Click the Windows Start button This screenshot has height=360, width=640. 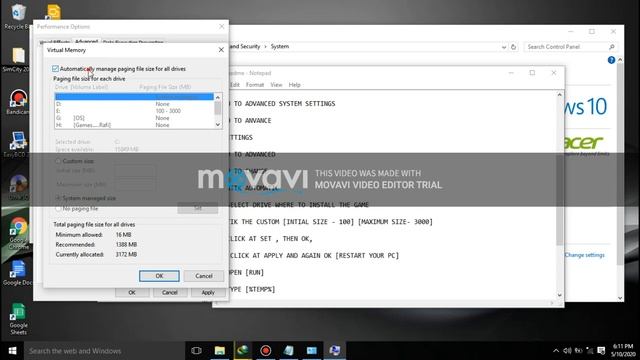[x=12, y=351]
